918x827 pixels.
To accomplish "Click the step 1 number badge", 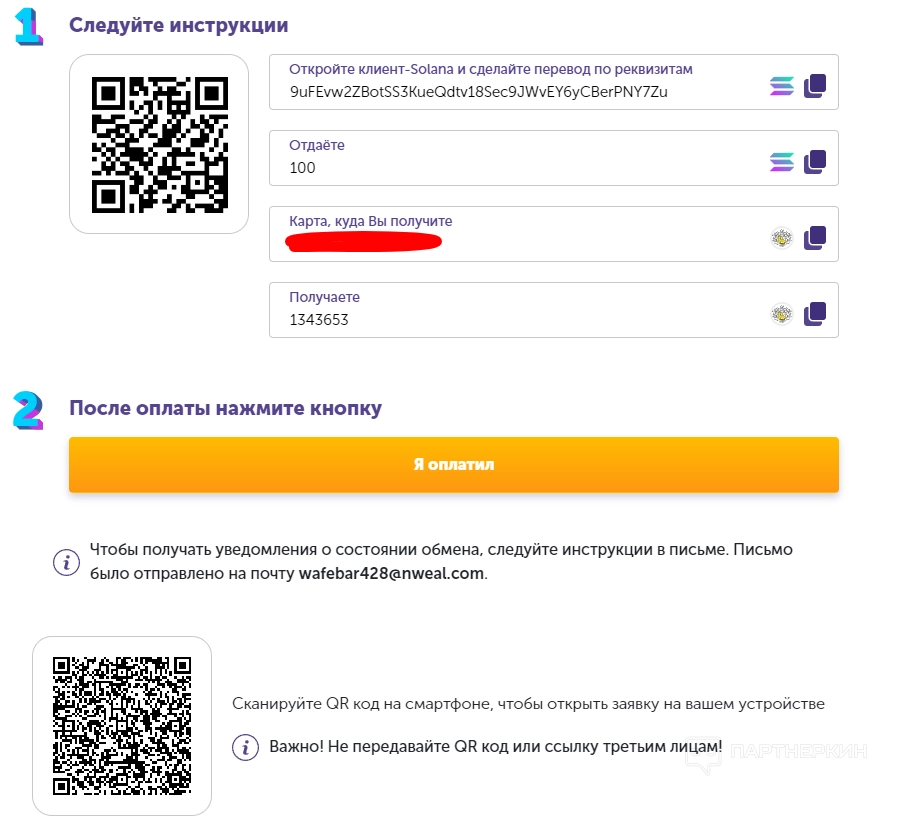I will (29, 27).
